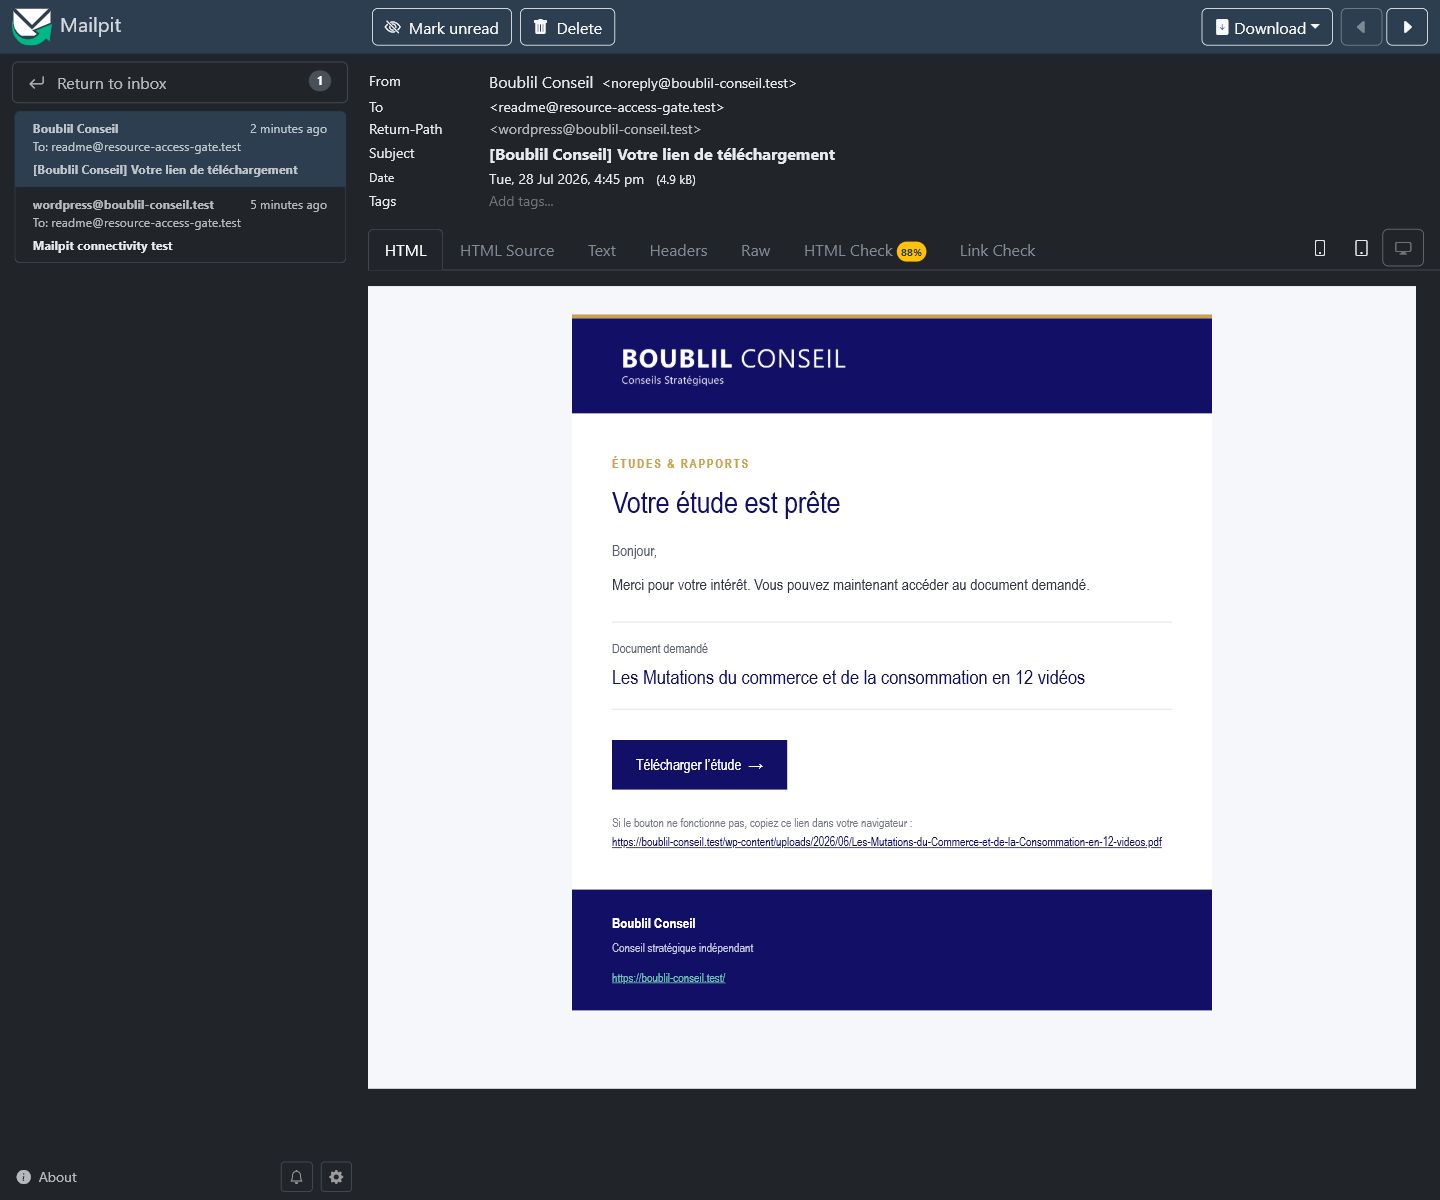This screenshot has height=1200, width=1440.
Task: Open the Raw tab
Action: pos(755,250)
